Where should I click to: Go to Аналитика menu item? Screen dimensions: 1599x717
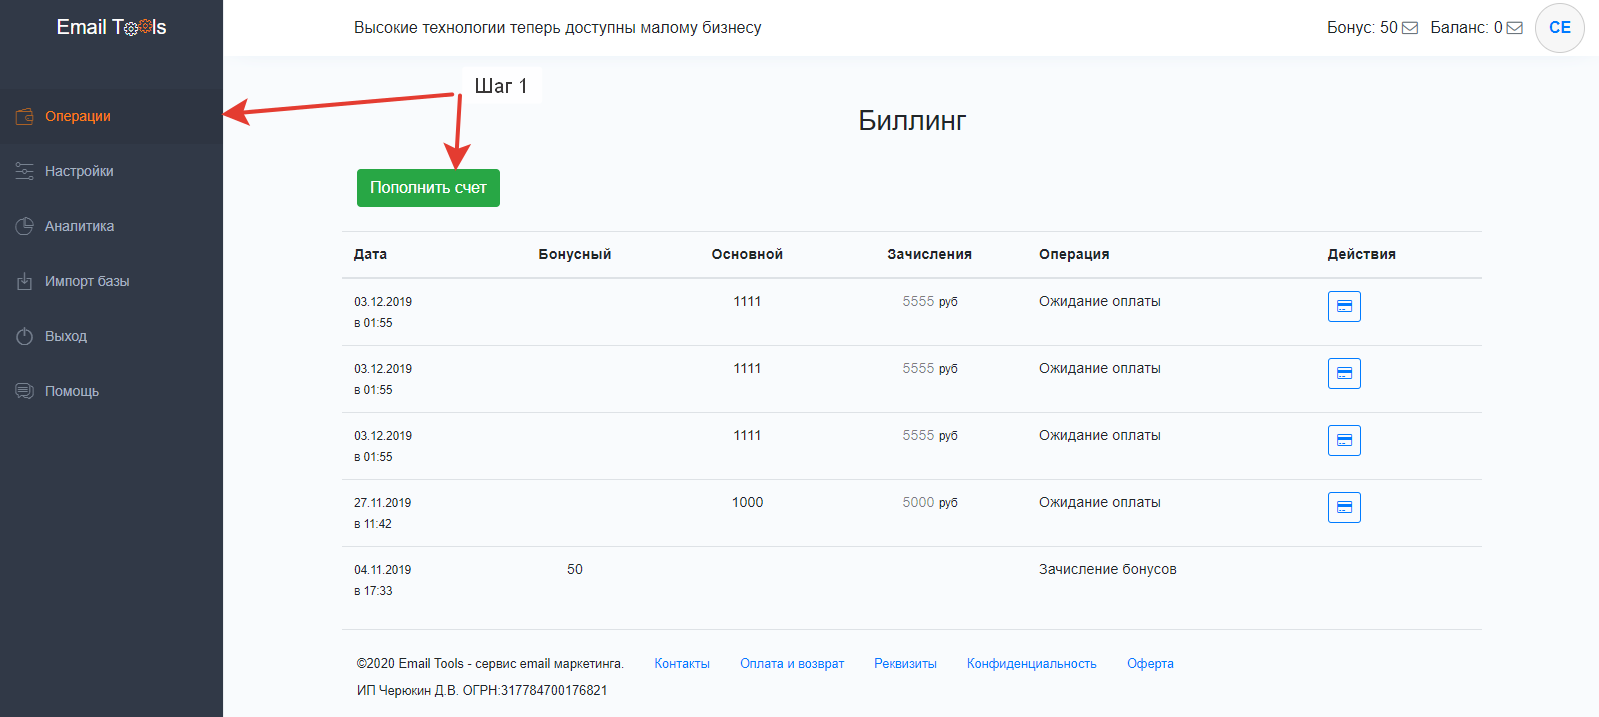point(79,227)
